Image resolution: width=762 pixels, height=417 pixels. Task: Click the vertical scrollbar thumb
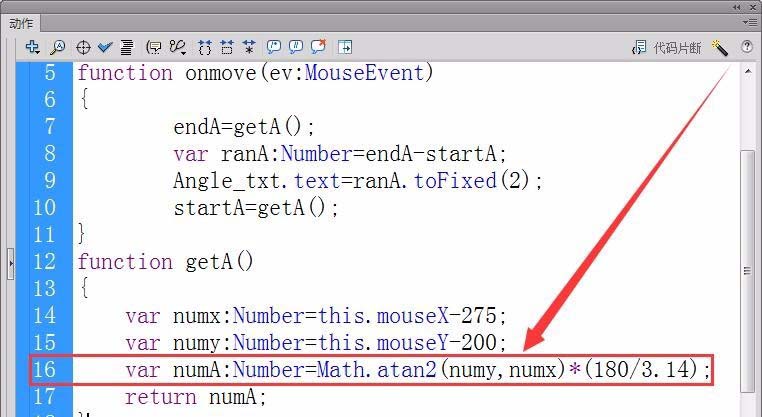pyautogui.click(x=747, y=270)
